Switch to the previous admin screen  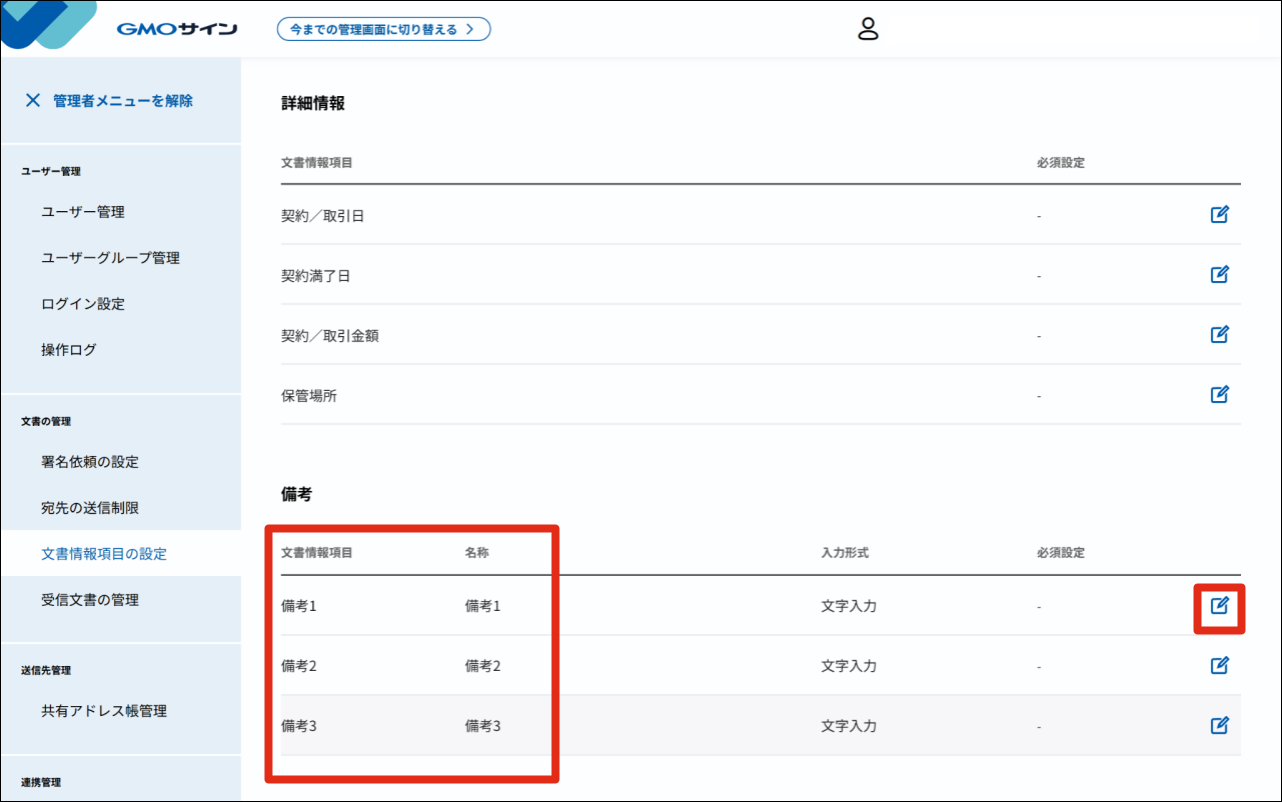(383, 29)
